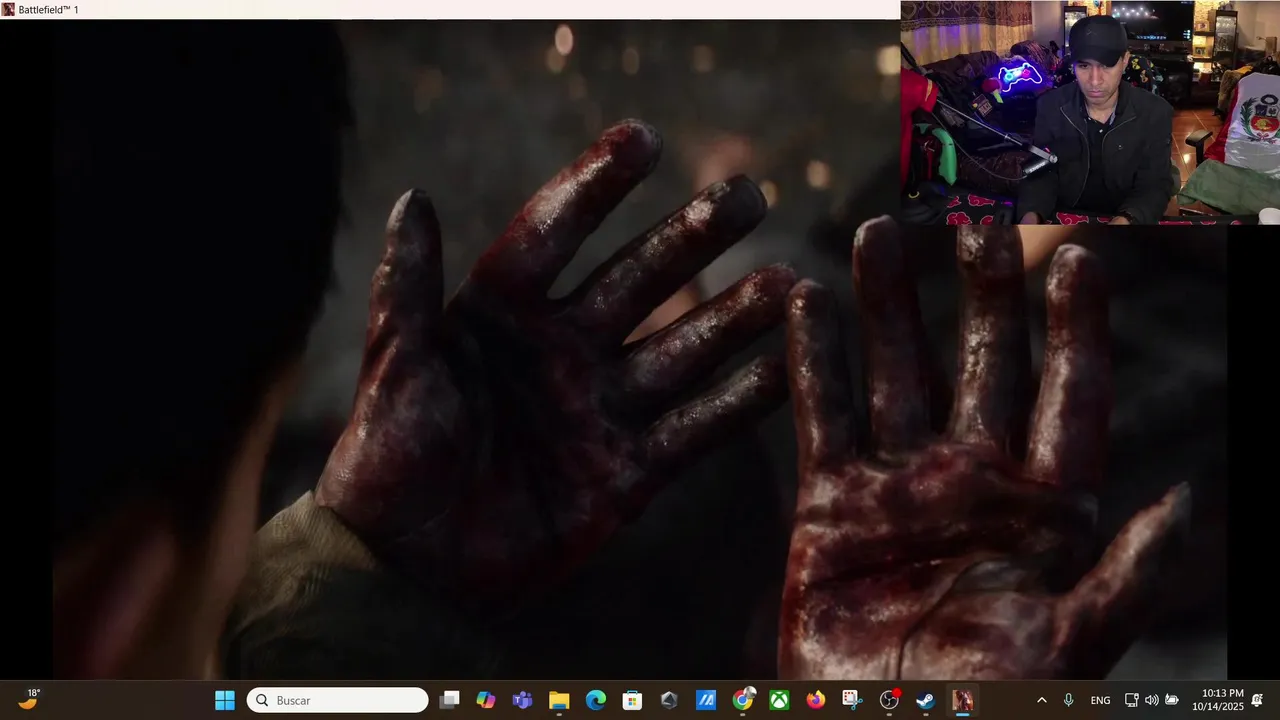Open the Xbox app from the taskbar
The image size is (1280, 720).
[779, 700]
